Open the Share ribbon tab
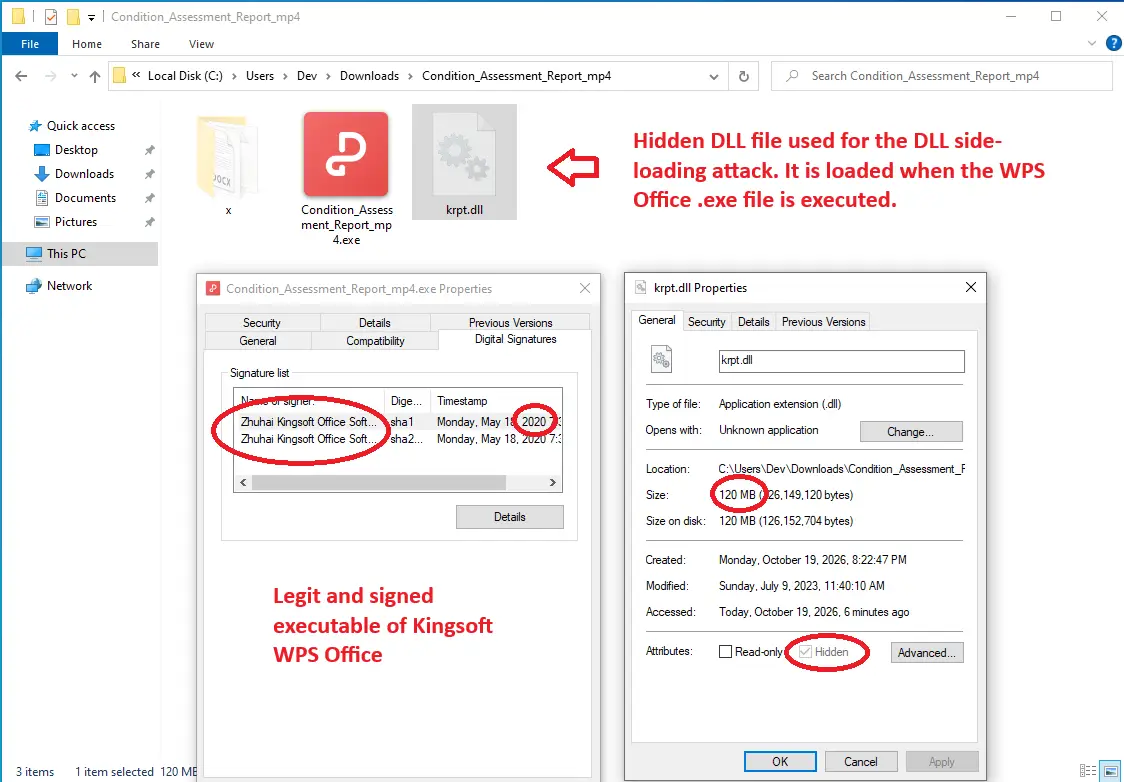The height and width of the screenshot is (782, 1124). pos(146,44)
